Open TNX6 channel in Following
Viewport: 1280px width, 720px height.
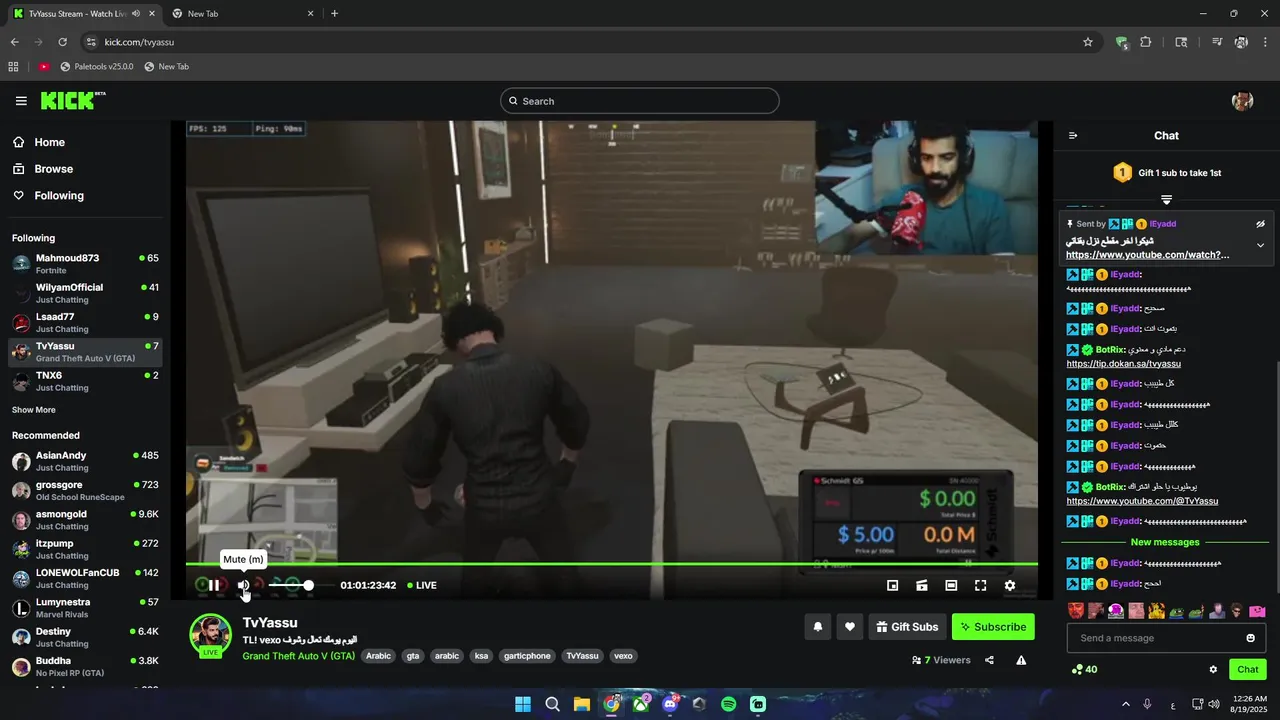click(x=85, y=381)
